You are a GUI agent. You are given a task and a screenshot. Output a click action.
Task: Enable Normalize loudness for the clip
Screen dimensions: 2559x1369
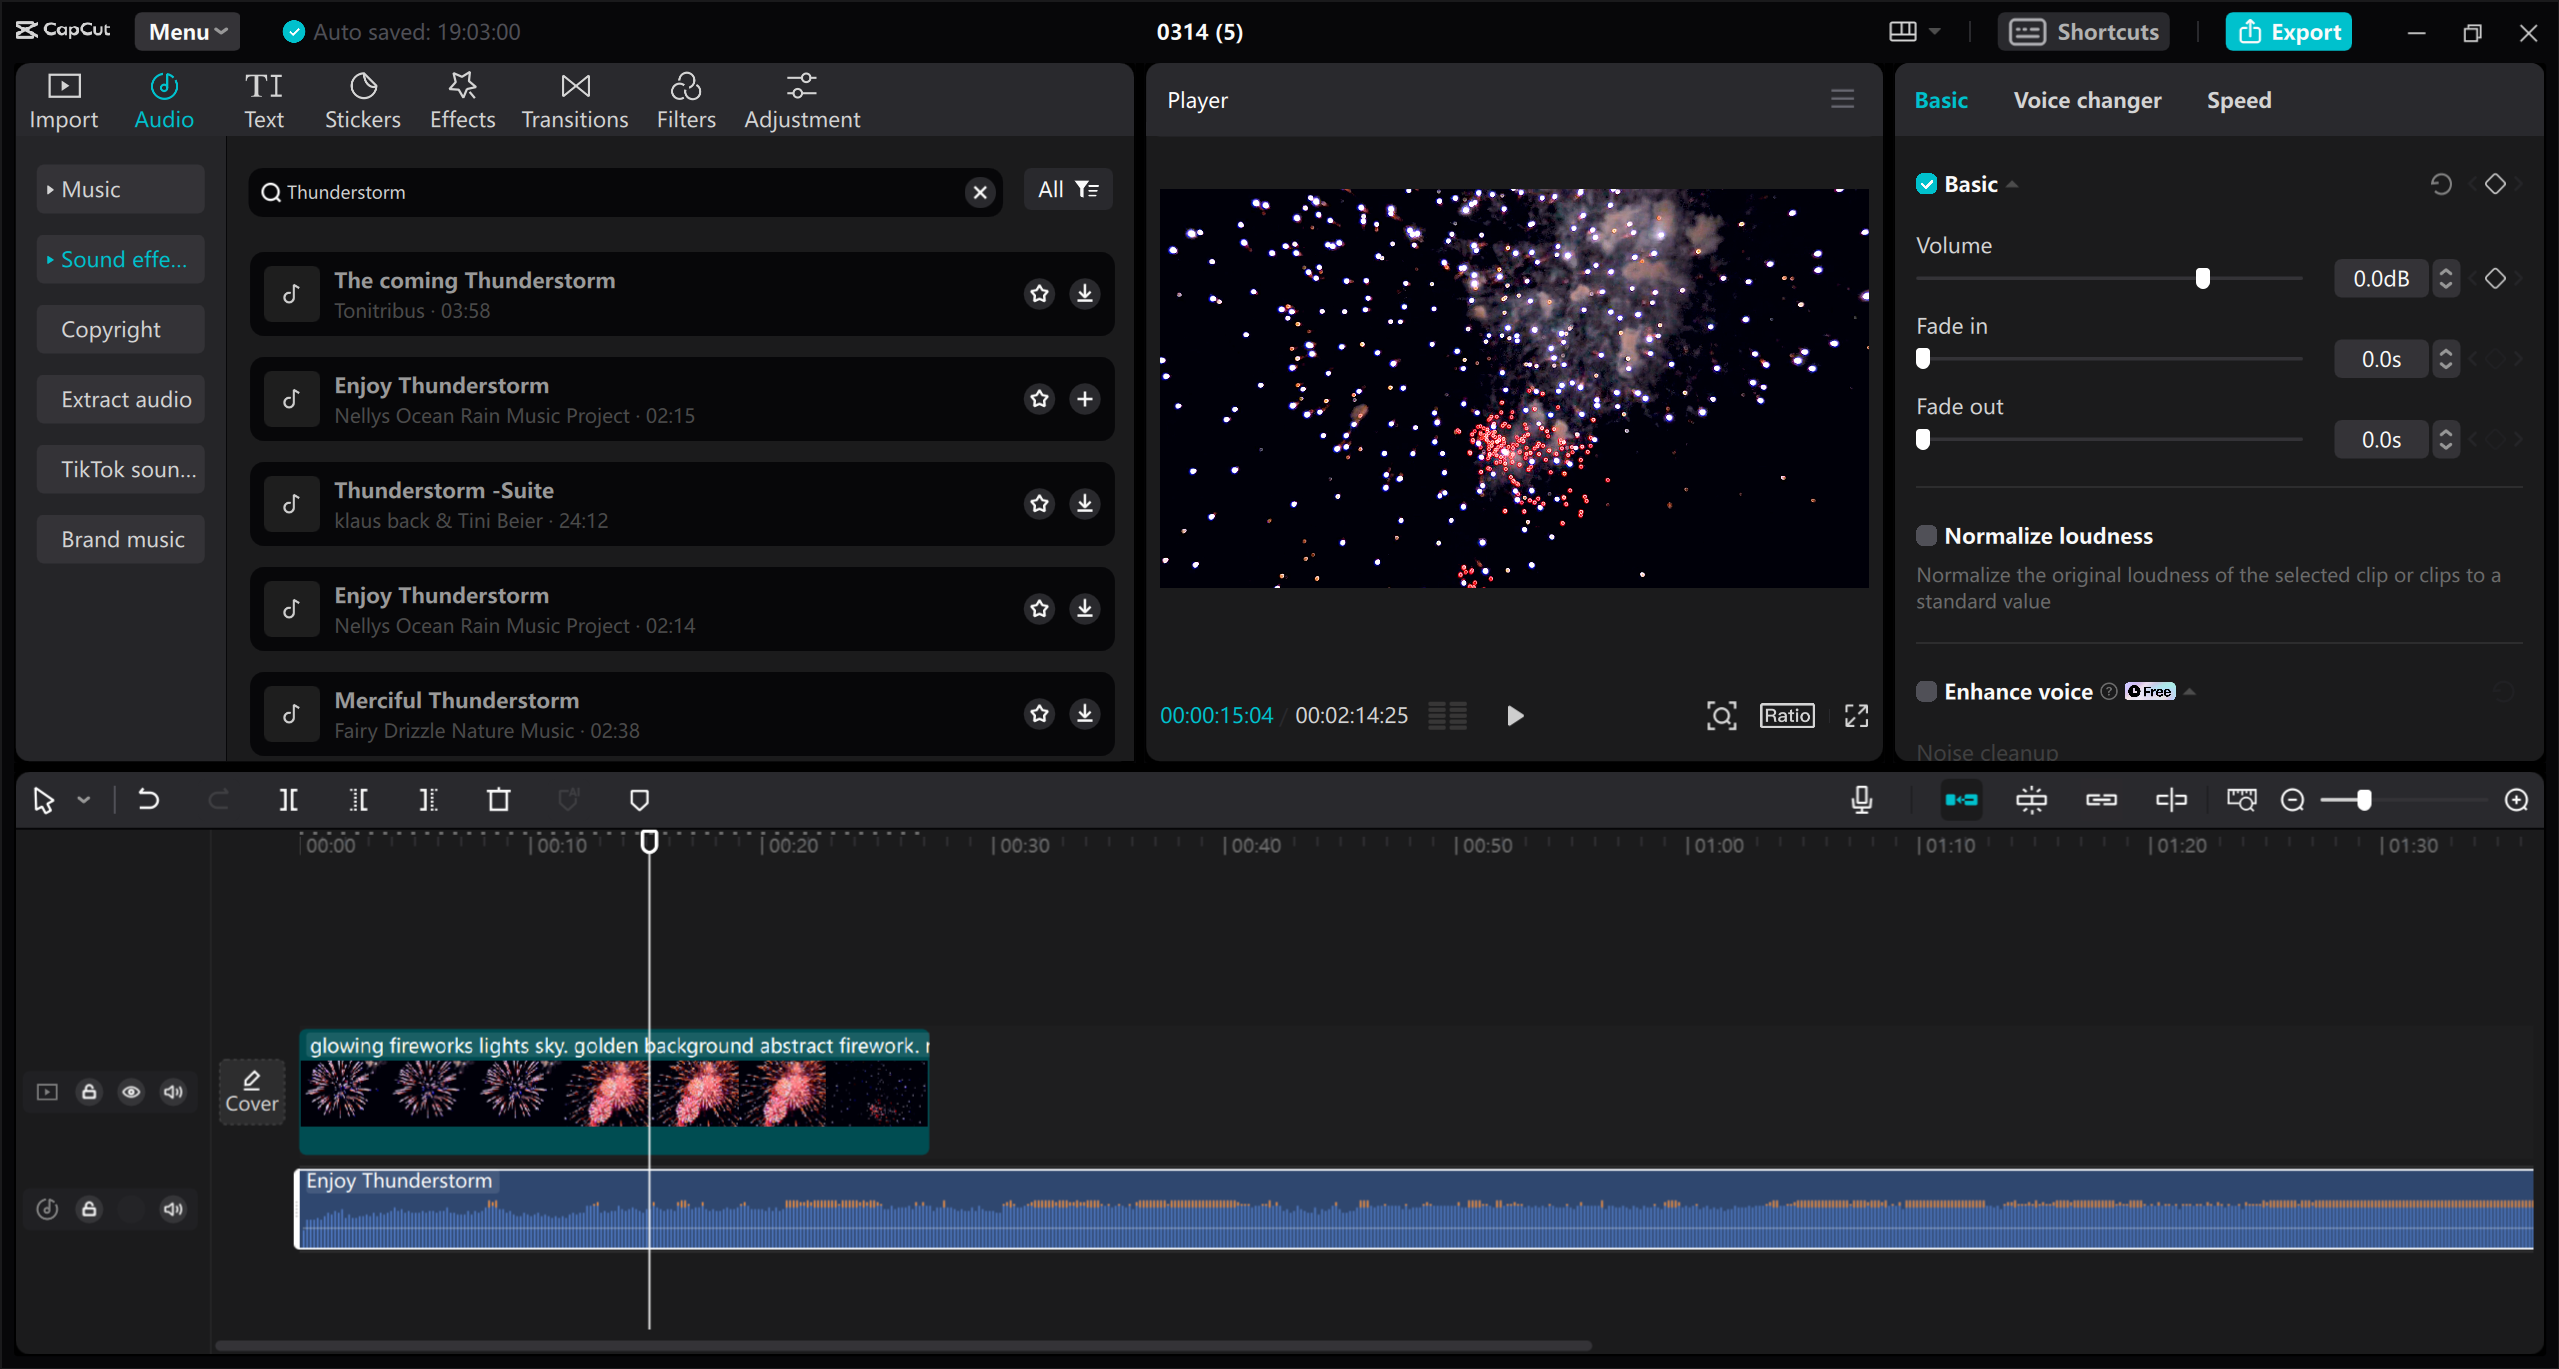[1925, 535]
